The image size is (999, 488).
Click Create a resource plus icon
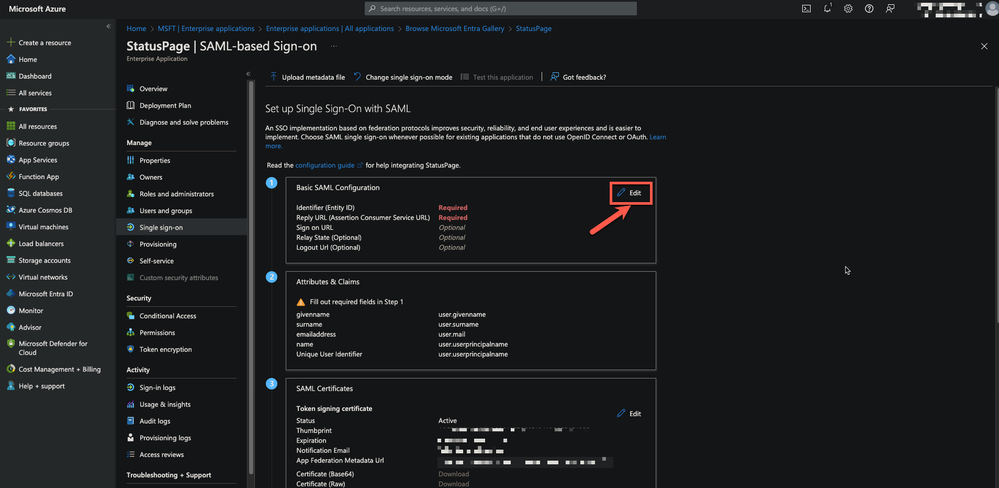point(10,43)
